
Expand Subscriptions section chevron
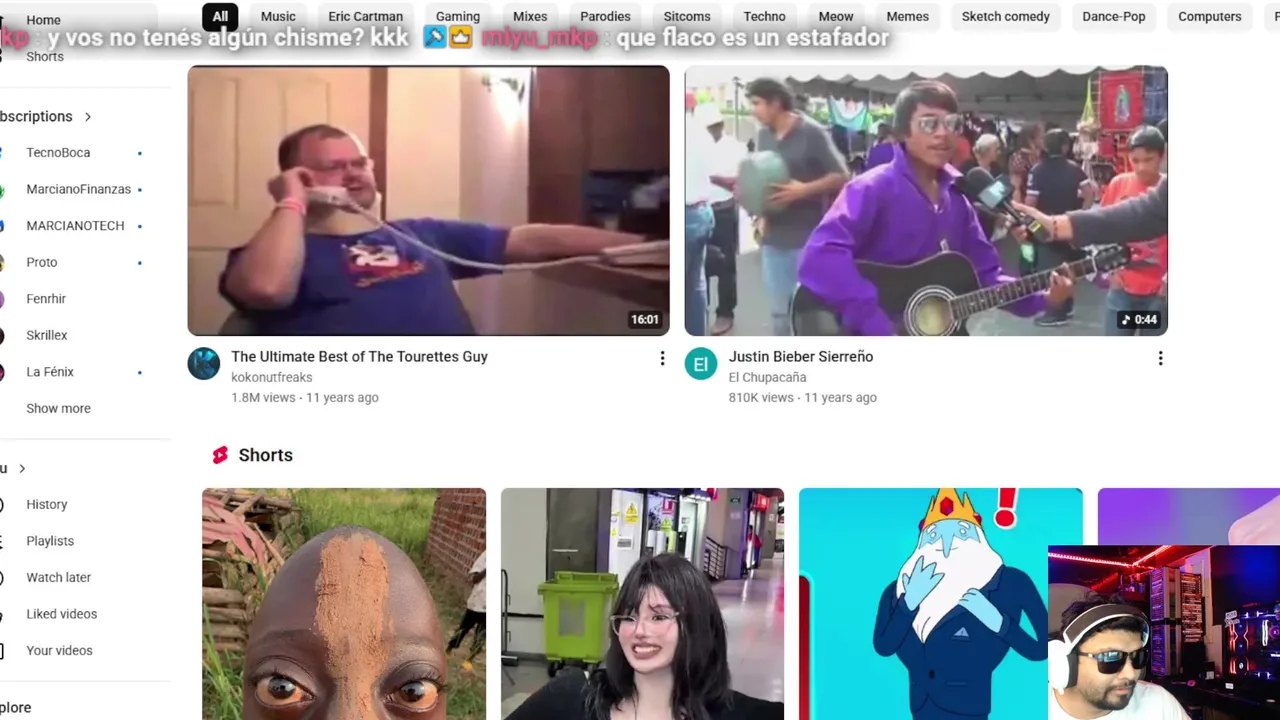(88, 117)
